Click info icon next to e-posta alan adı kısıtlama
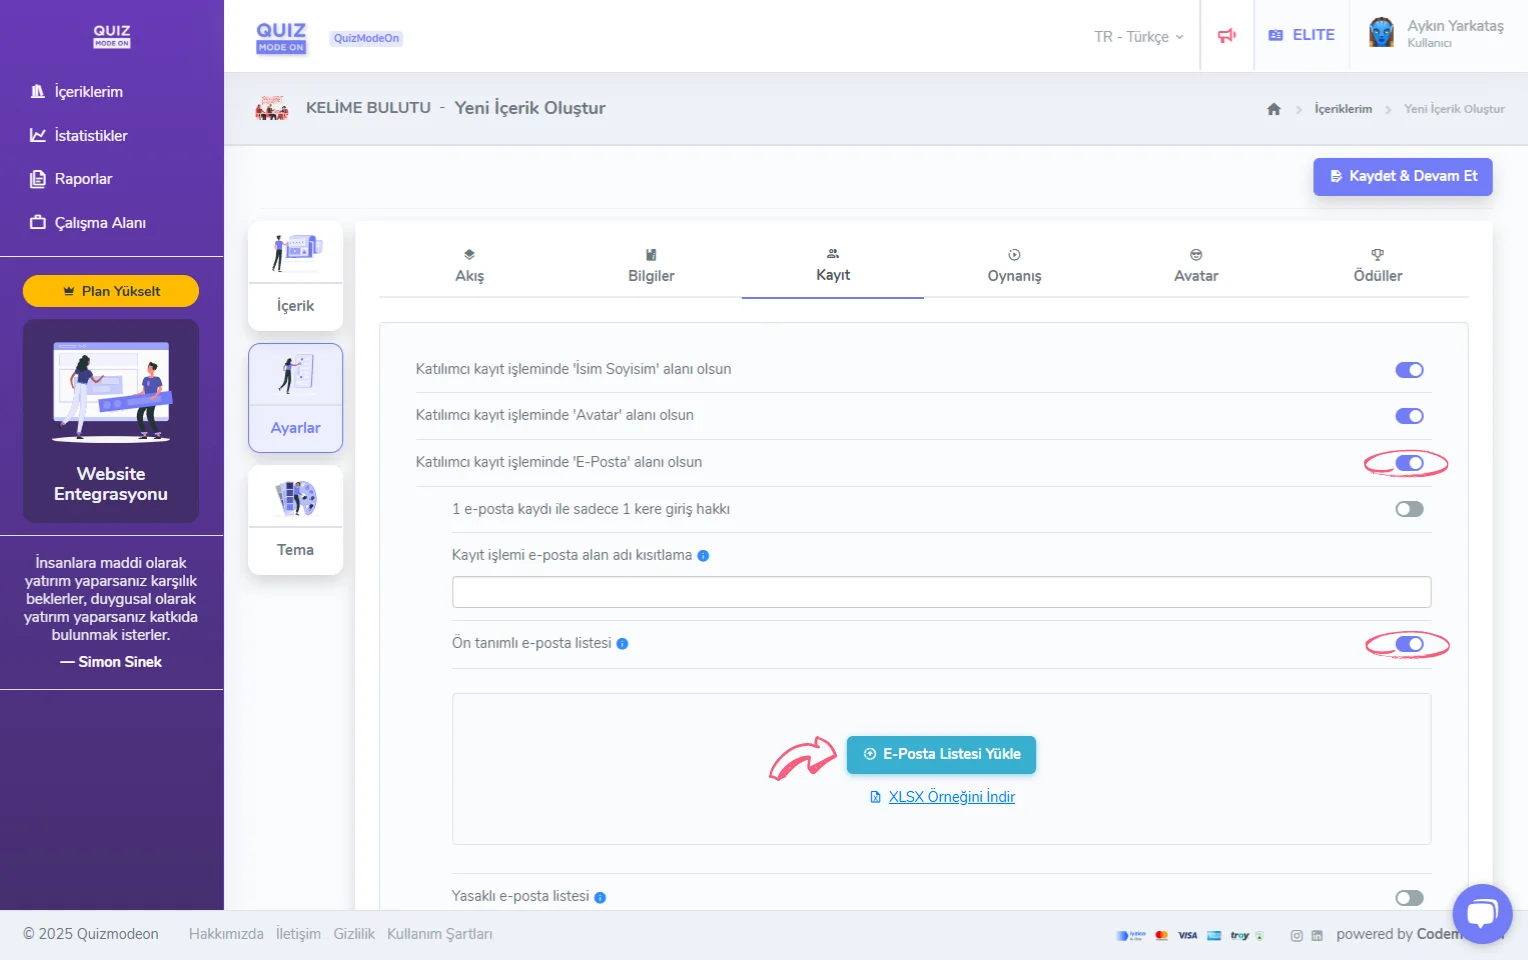Screen dimensions: 1528x960 (703, 556)
